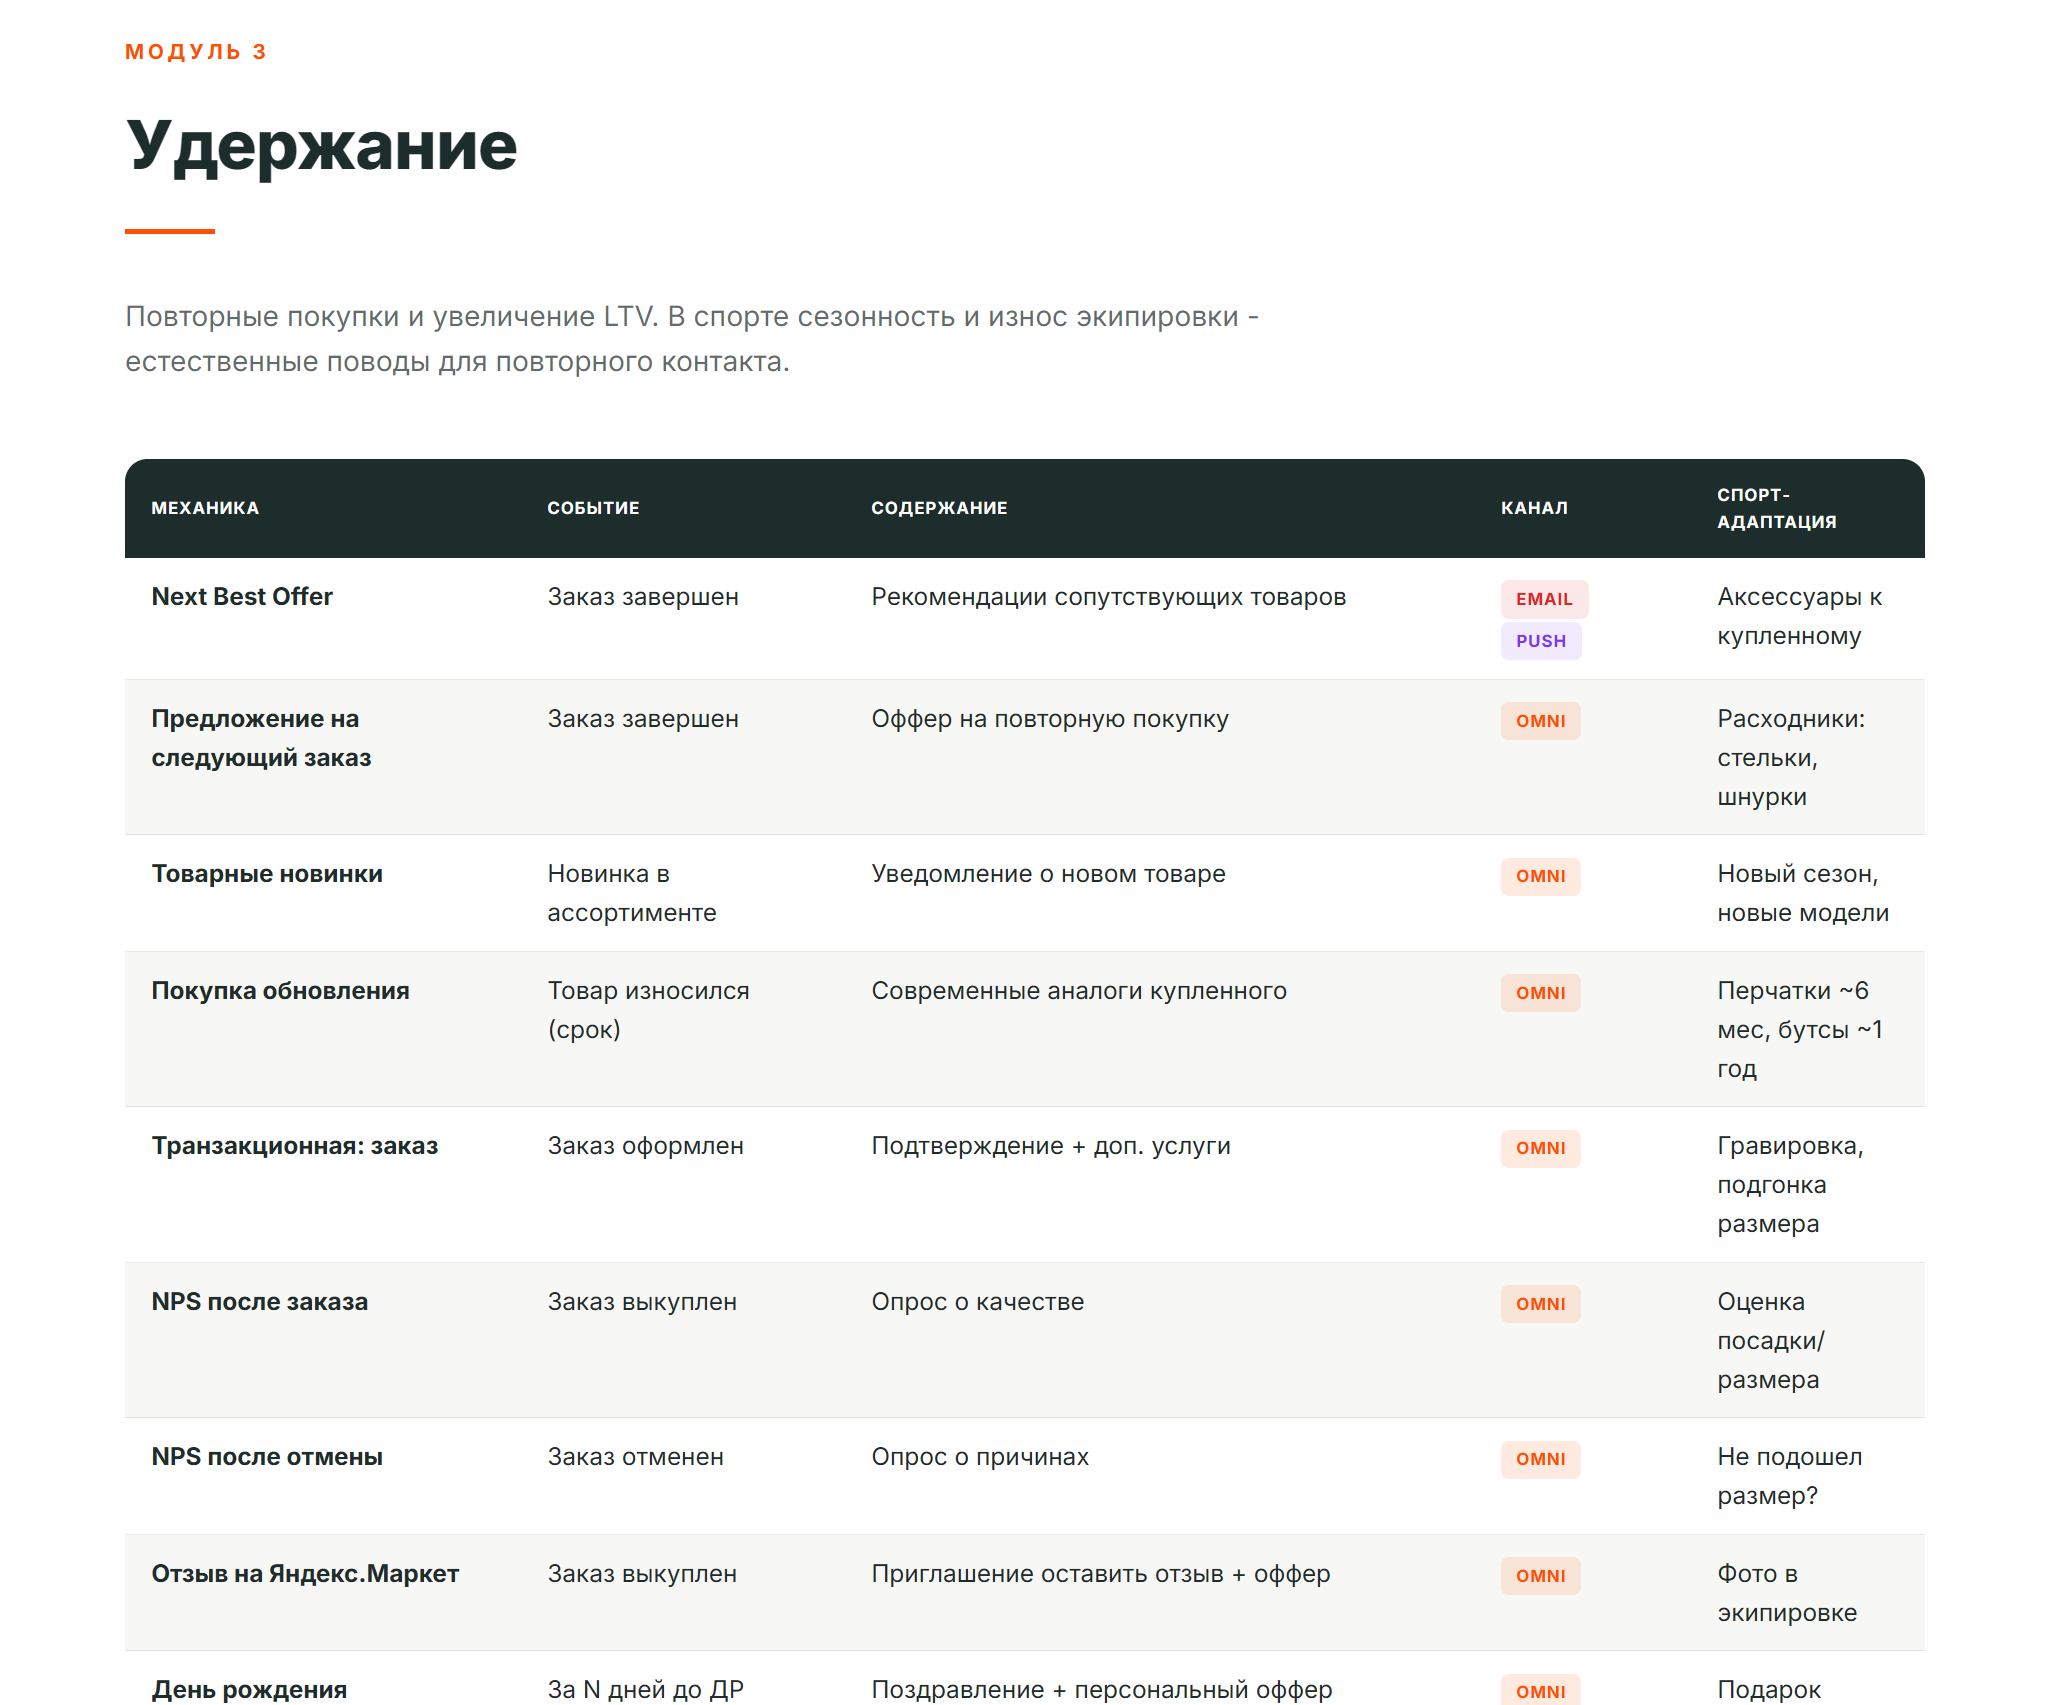This screenshot has width=2054, height=1705.
Task: Click the Механика column header
Action: click(205, 508)
